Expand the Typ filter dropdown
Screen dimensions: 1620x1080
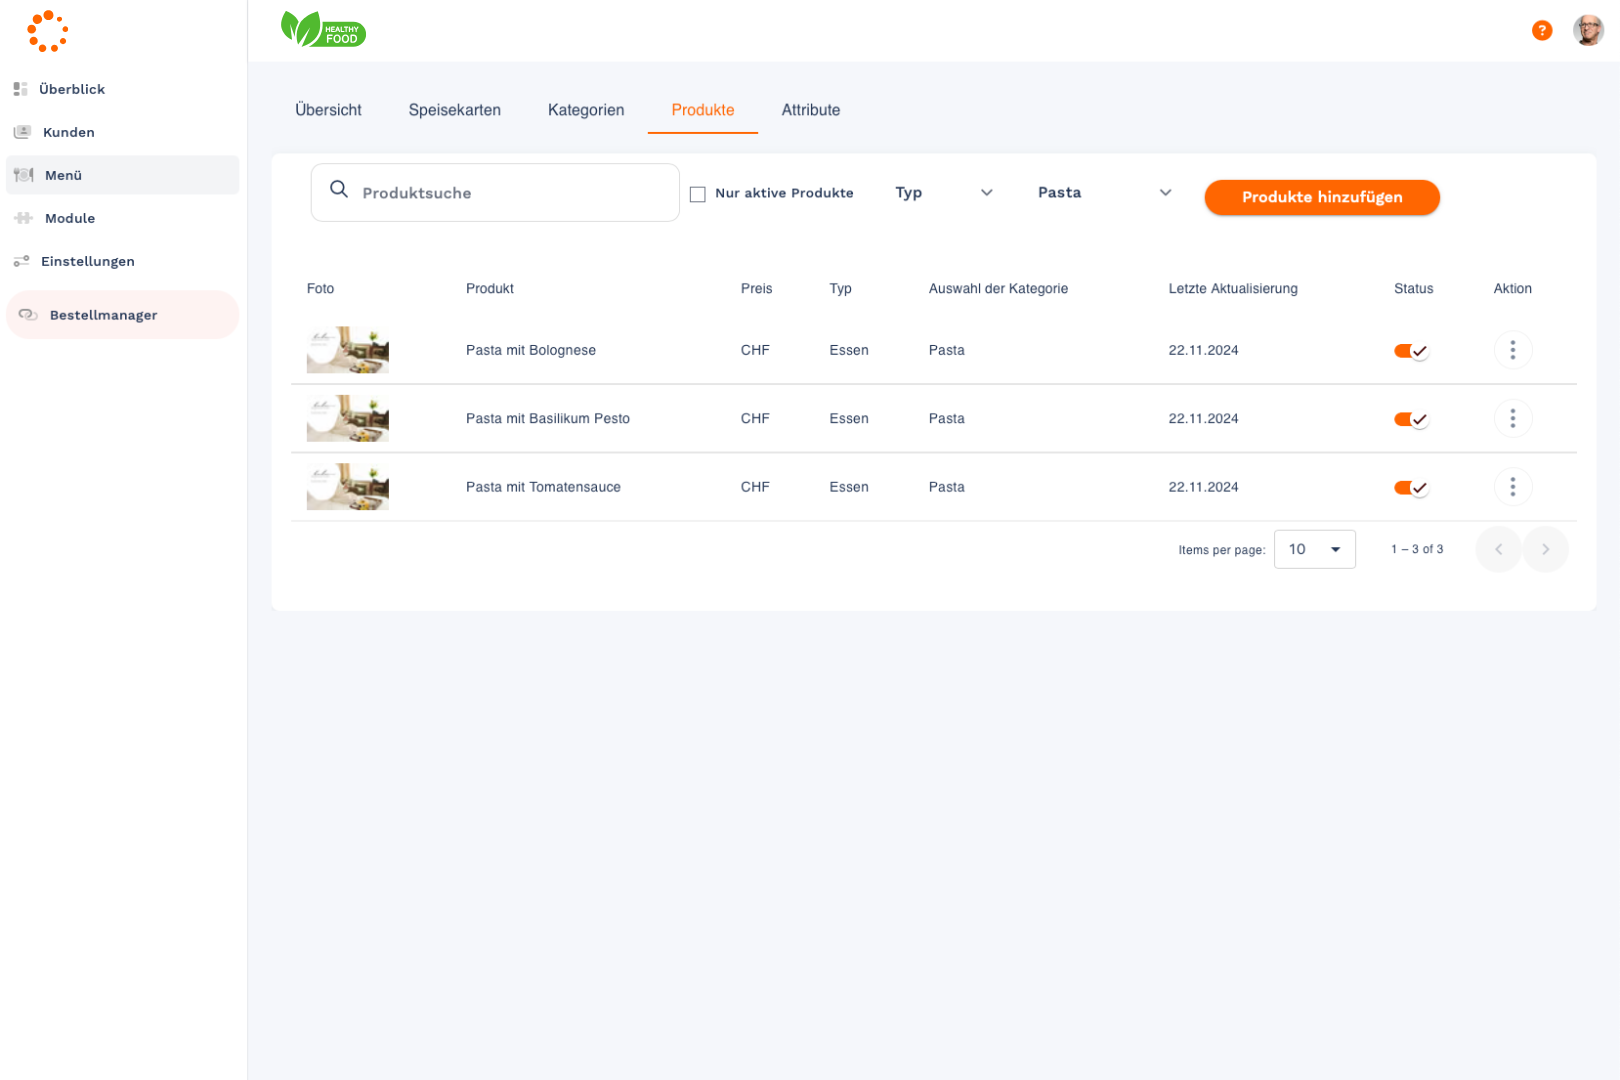[943, 193]
